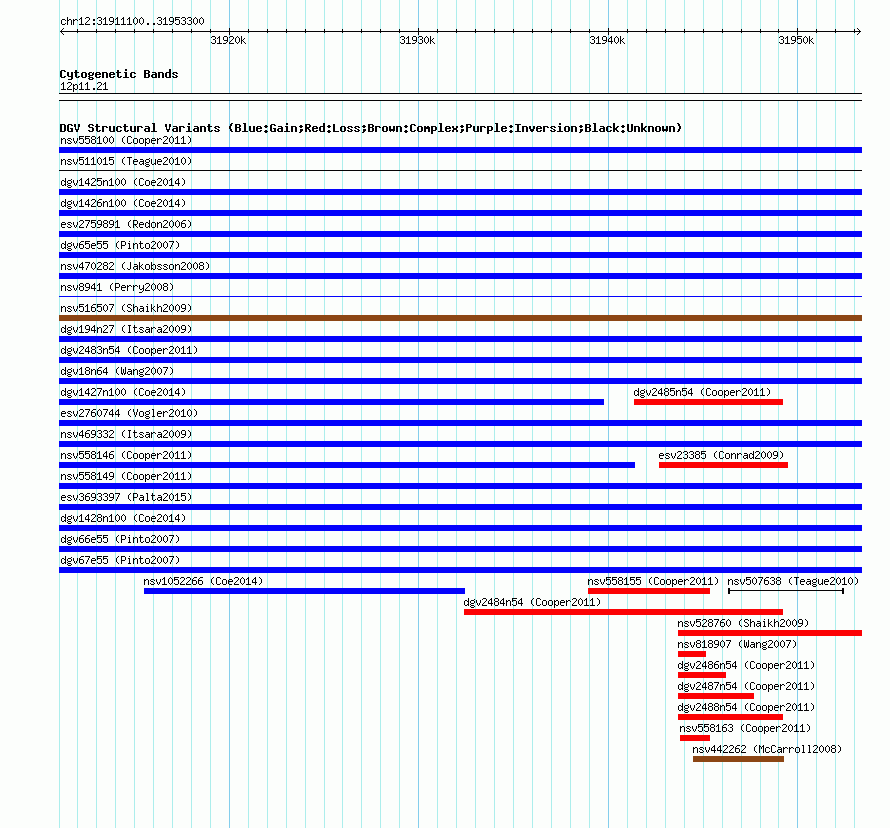Click the nsv470282 (Jakobsson2008) variant label
Screen dimensions: 890x828
pos(135,266)
